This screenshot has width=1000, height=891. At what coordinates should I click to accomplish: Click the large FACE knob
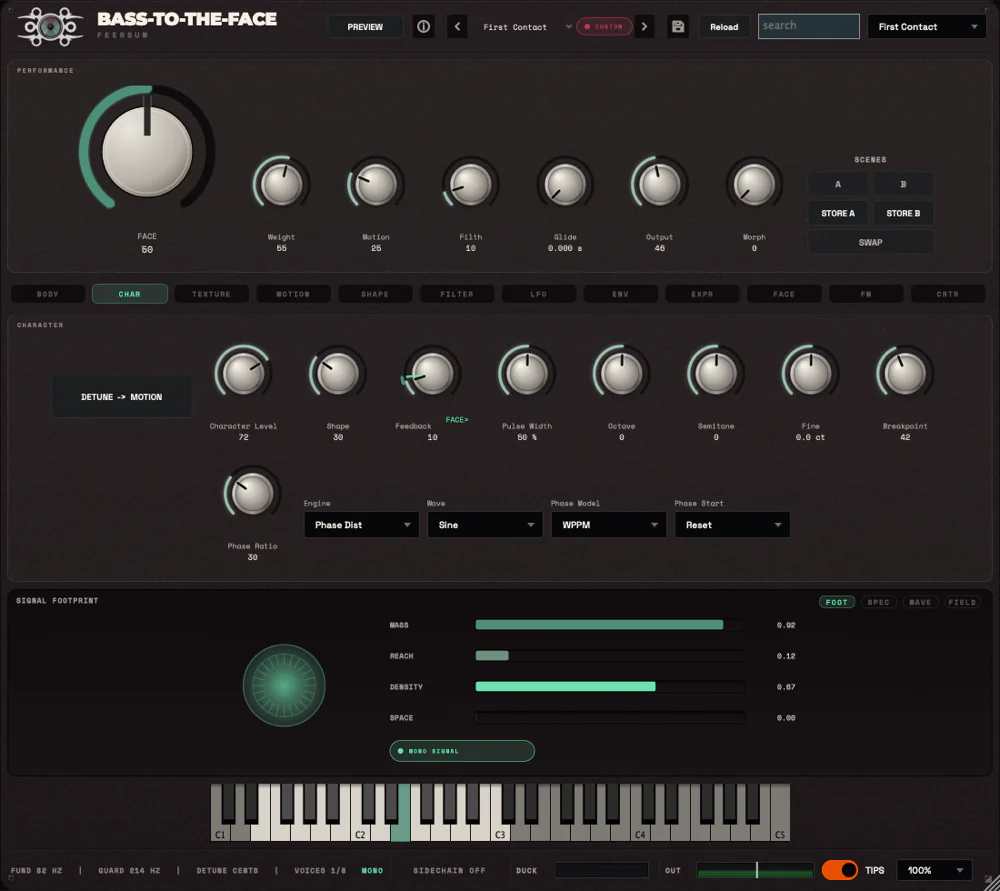[x=147, y=151]
